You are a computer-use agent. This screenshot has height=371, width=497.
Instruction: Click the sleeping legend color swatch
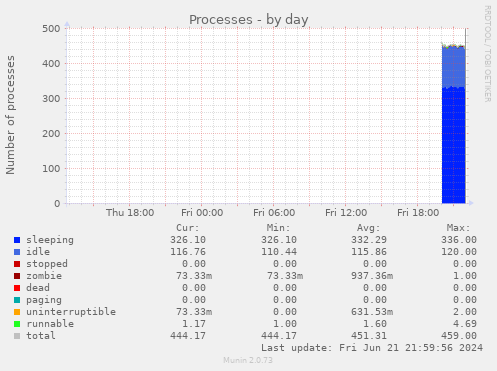17,240
